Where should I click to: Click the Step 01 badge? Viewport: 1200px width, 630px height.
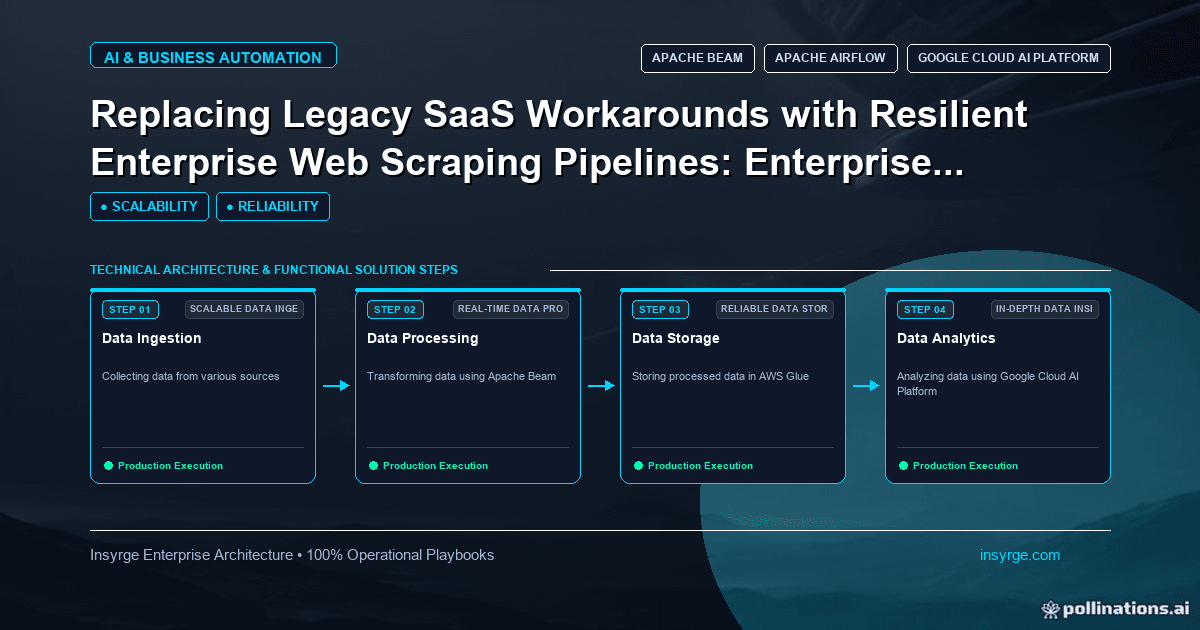click(130, 309)
